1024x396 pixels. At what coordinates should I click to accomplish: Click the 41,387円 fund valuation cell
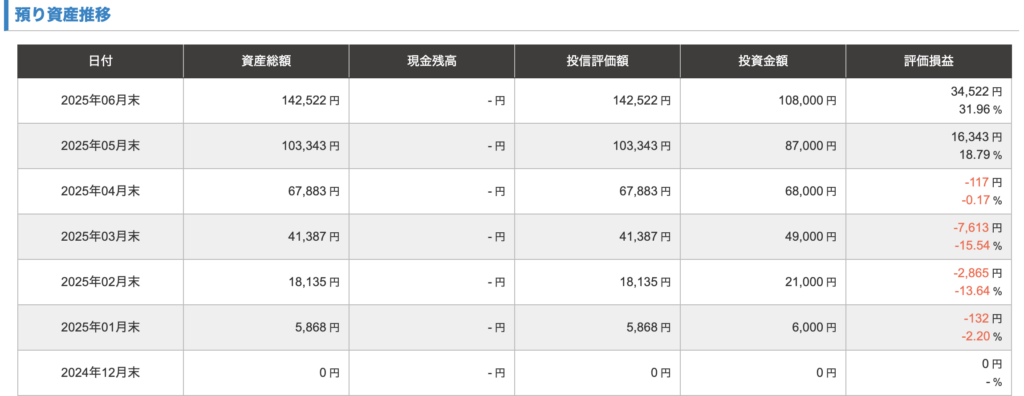point(597,237)
